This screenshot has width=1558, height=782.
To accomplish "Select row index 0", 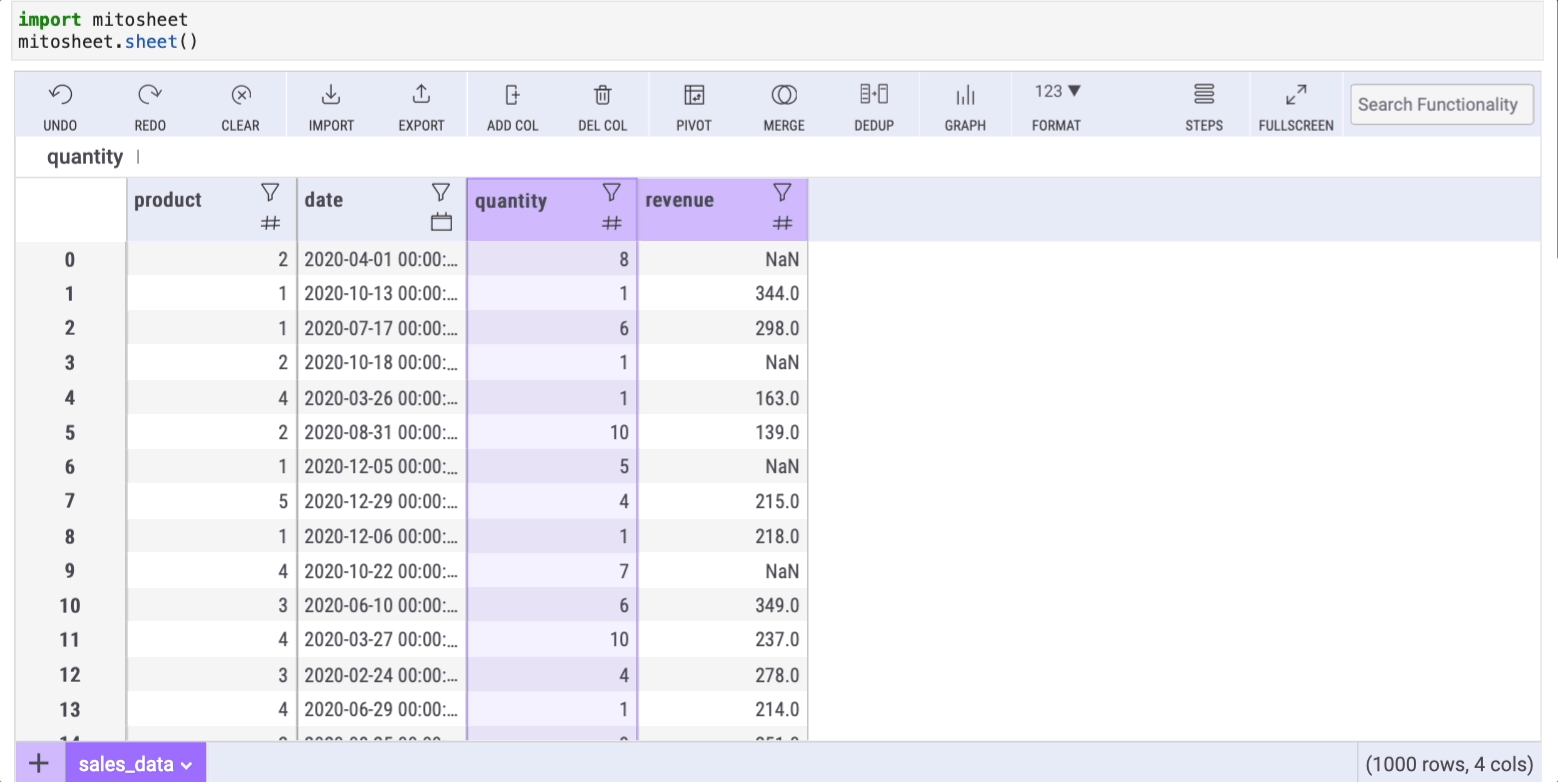I will [70, 260].
